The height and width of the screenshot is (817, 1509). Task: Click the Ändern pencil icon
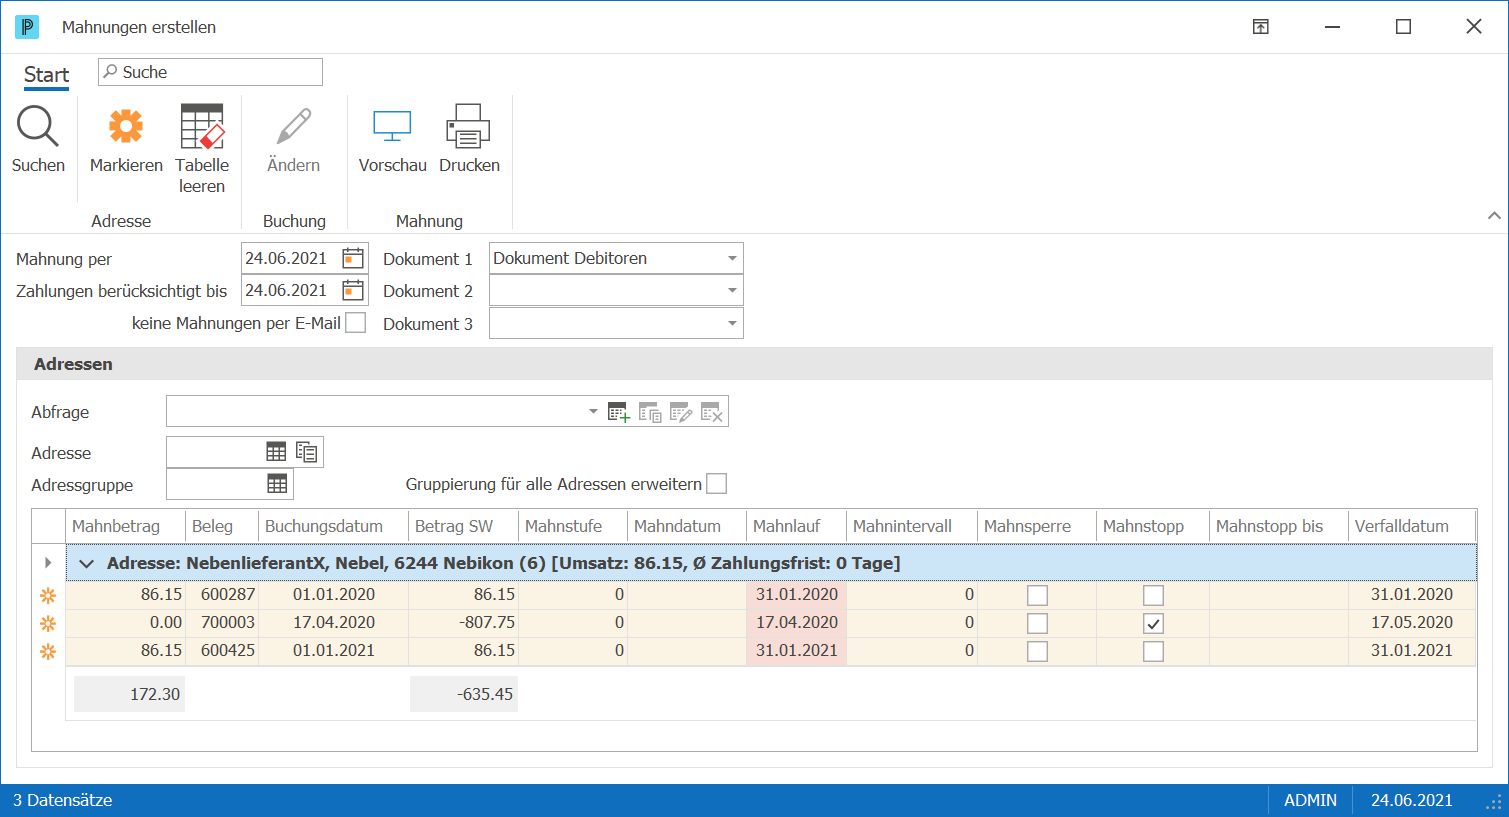pyautogui.click(x=294, y=127)
